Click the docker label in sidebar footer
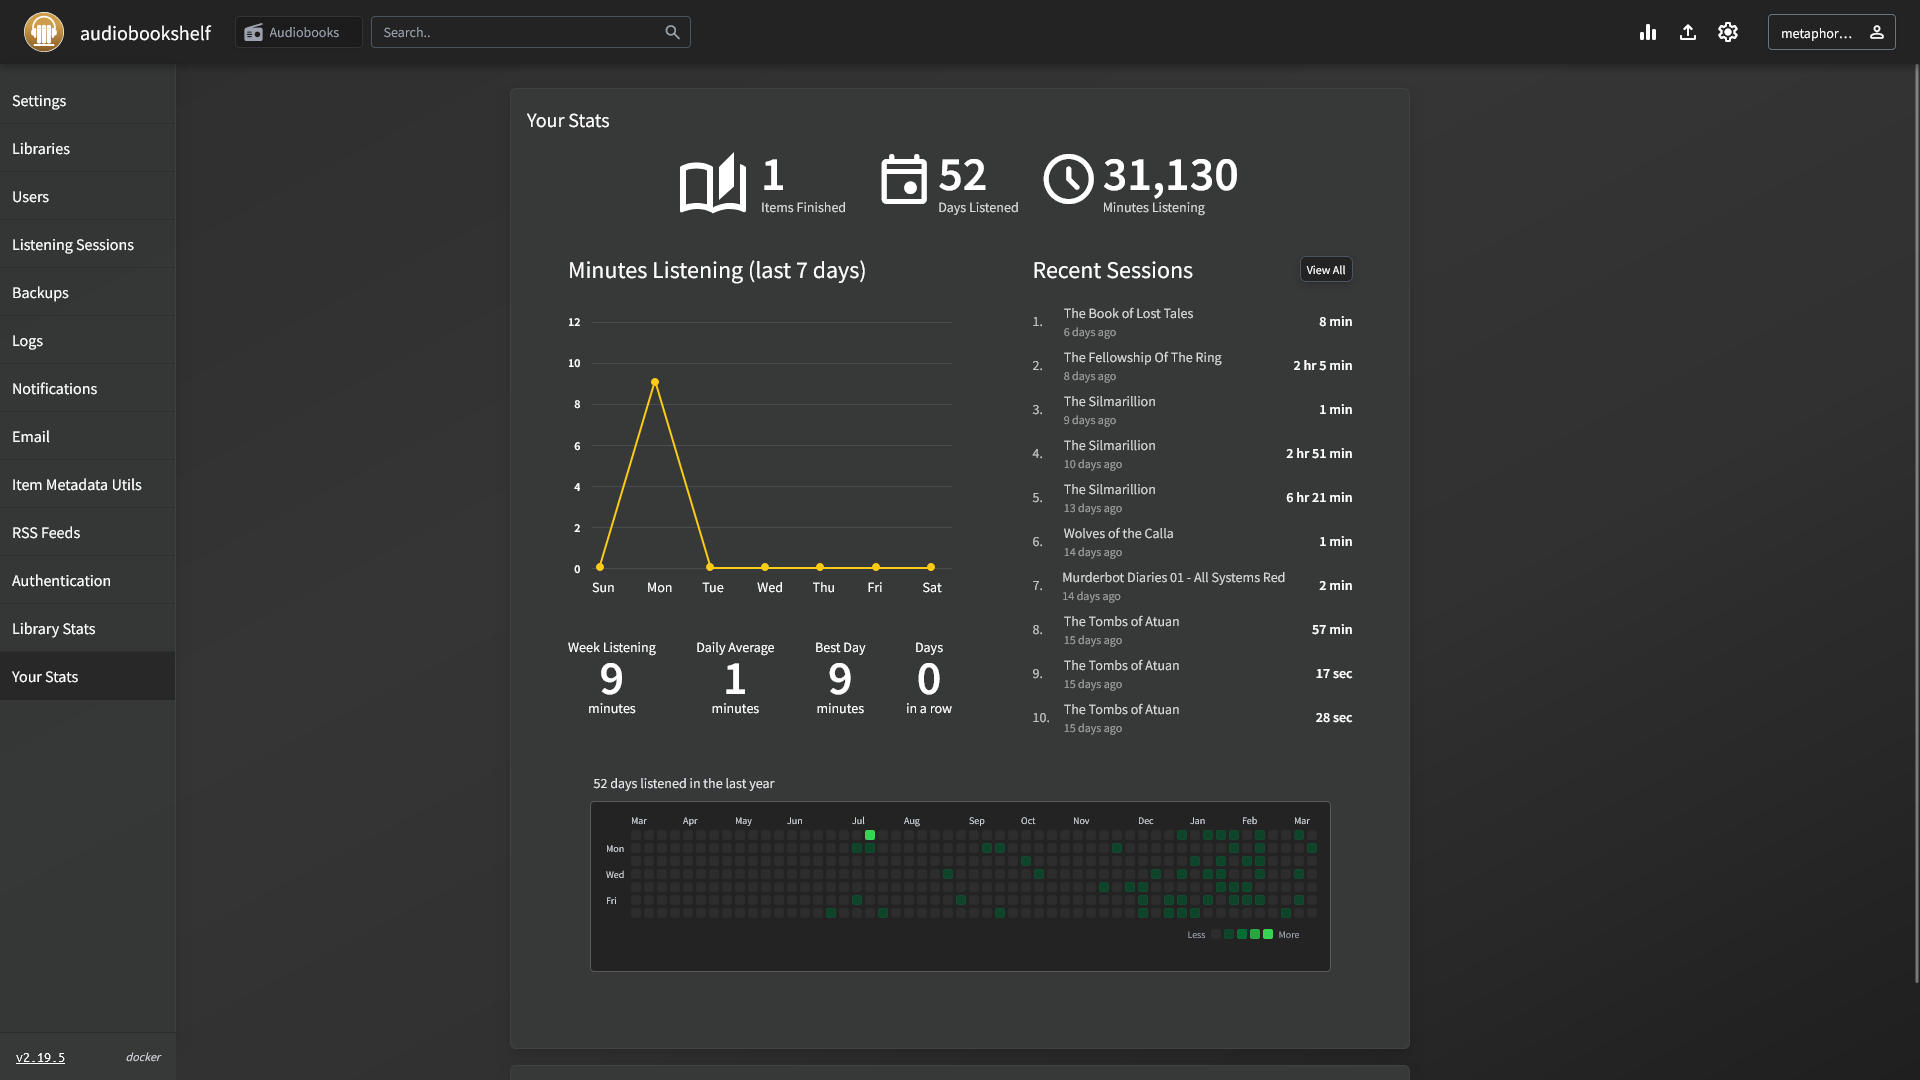Screen dimensions: 1920x1080 pyautogui.click(x=143, y=1057)
